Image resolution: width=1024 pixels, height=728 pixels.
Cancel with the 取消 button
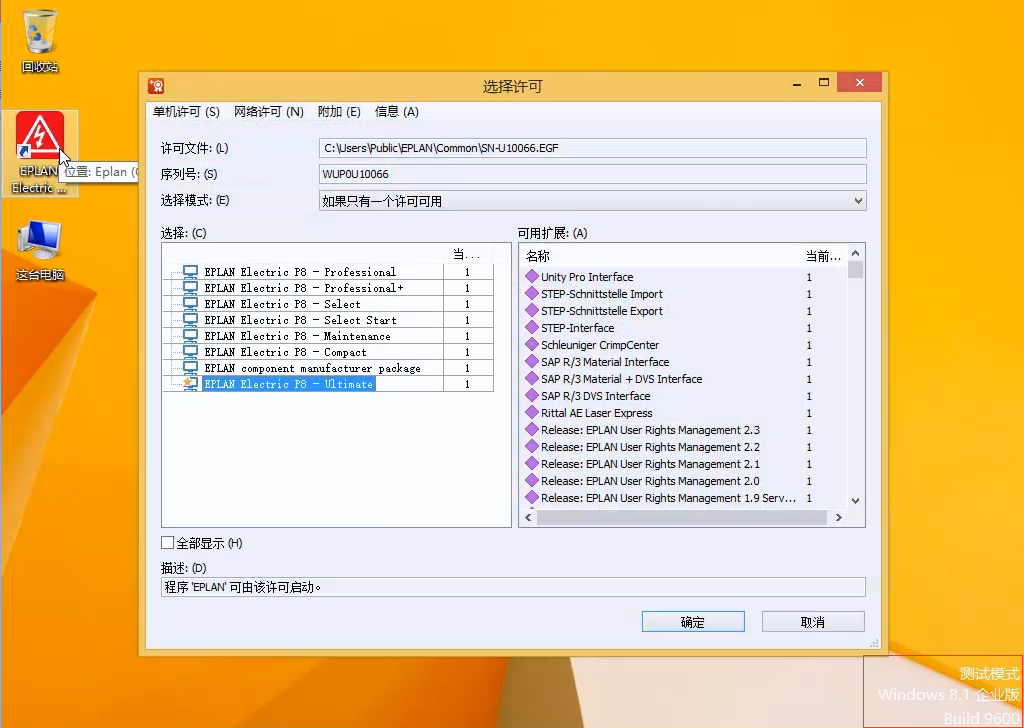(813, 622)
